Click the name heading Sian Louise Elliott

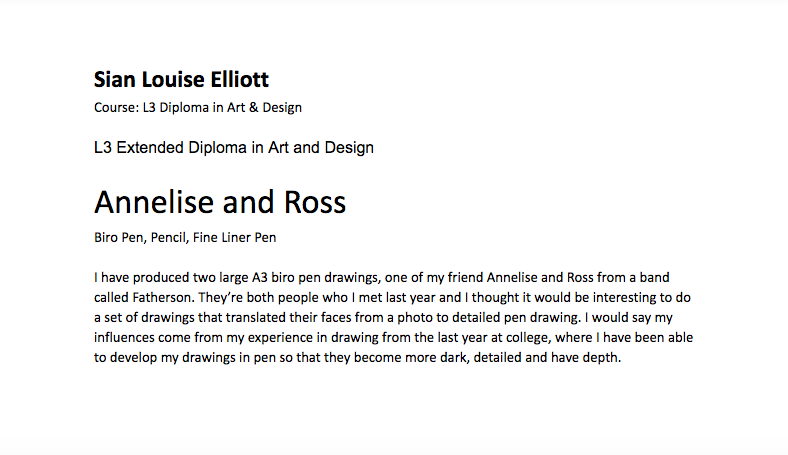tap(181, 79)
